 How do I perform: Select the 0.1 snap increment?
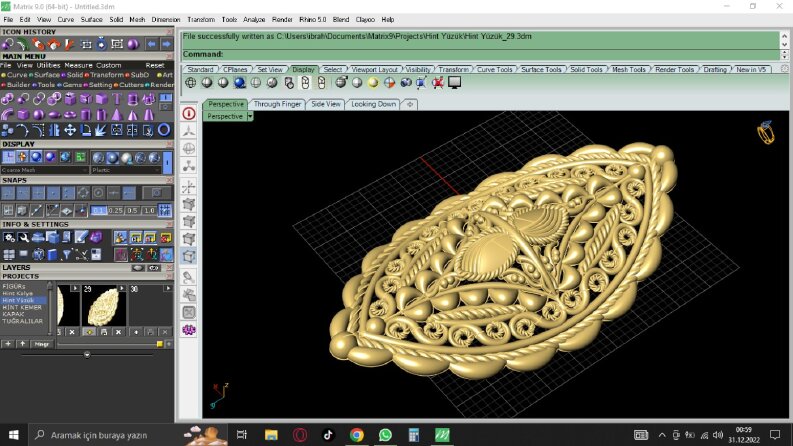pos(99,210)
